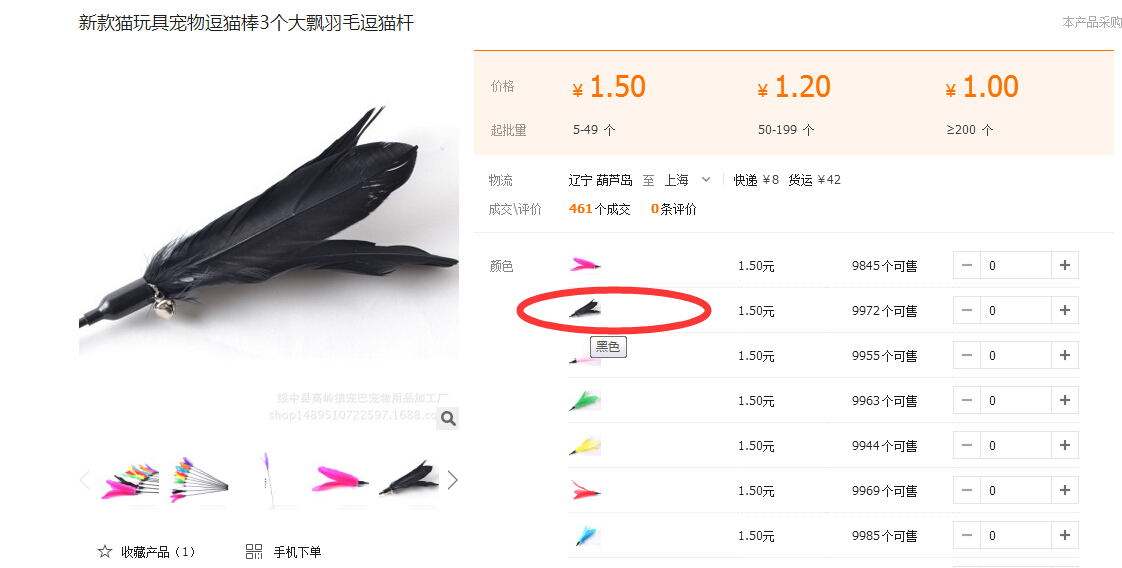1122x568 pixels.
Task: Select the black feather thumbnail image
Action: tap(409, 481)
